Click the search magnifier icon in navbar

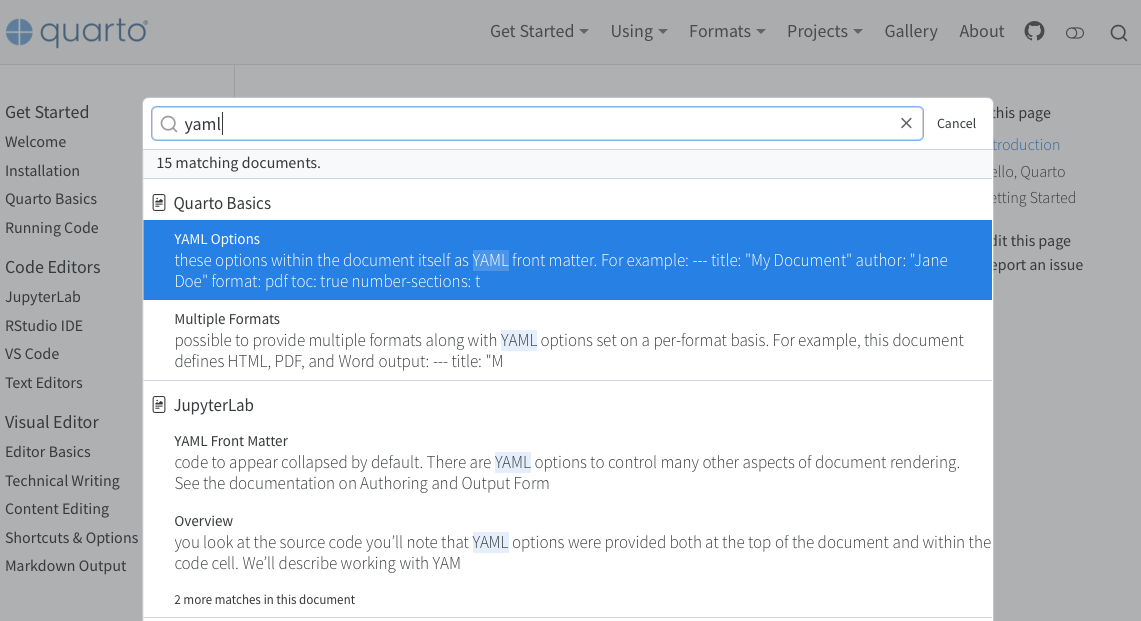[x=1118, y=32]
